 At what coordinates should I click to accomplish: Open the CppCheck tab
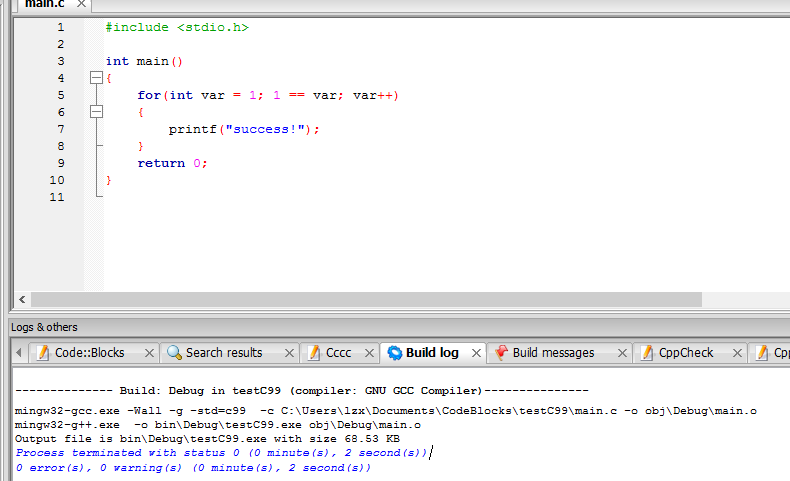(685, 353)
